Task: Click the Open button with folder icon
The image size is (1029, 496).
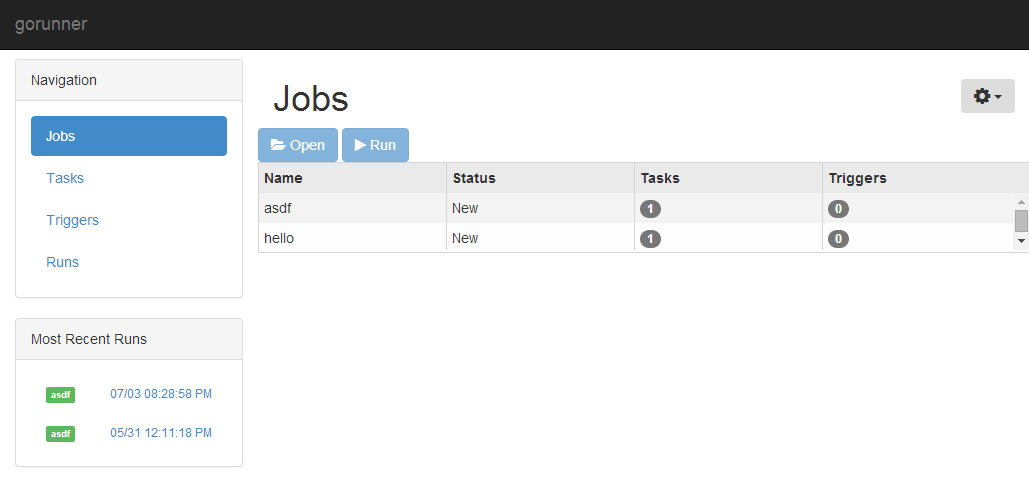Action: (298, 145)
